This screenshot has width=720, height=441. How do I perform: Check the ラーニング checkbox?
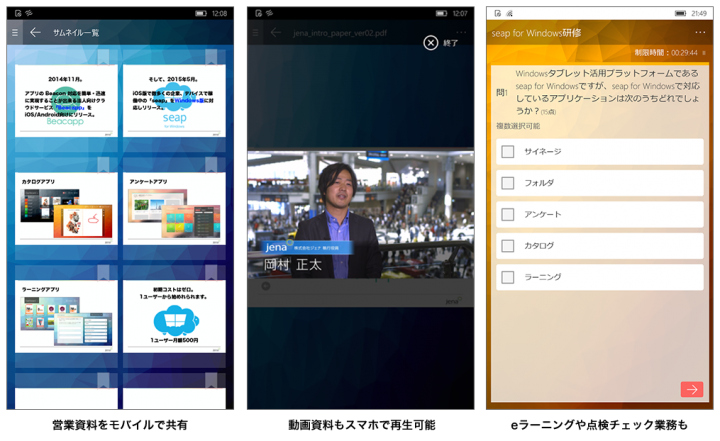pyautogui.click(x=507, y=277)
